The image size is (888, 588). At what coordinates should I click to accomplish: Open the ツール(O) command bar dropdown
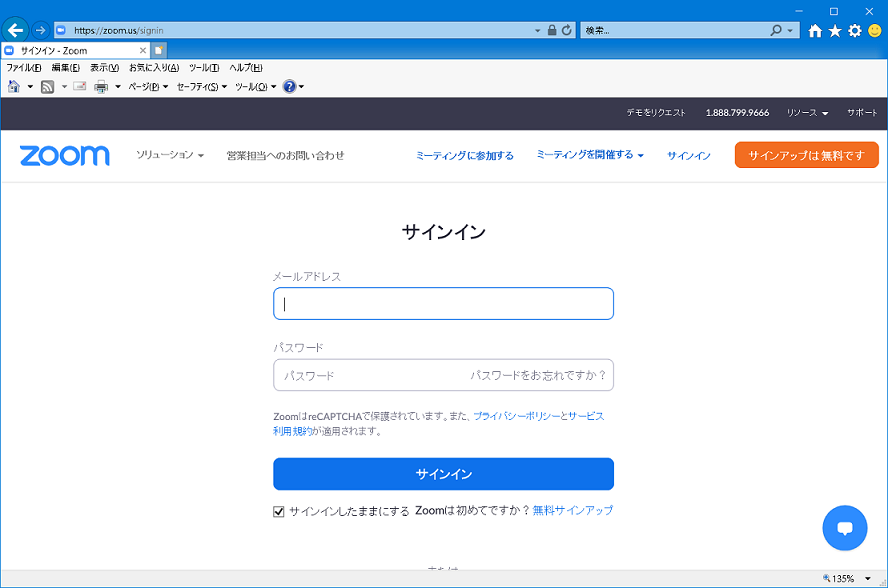255,87
